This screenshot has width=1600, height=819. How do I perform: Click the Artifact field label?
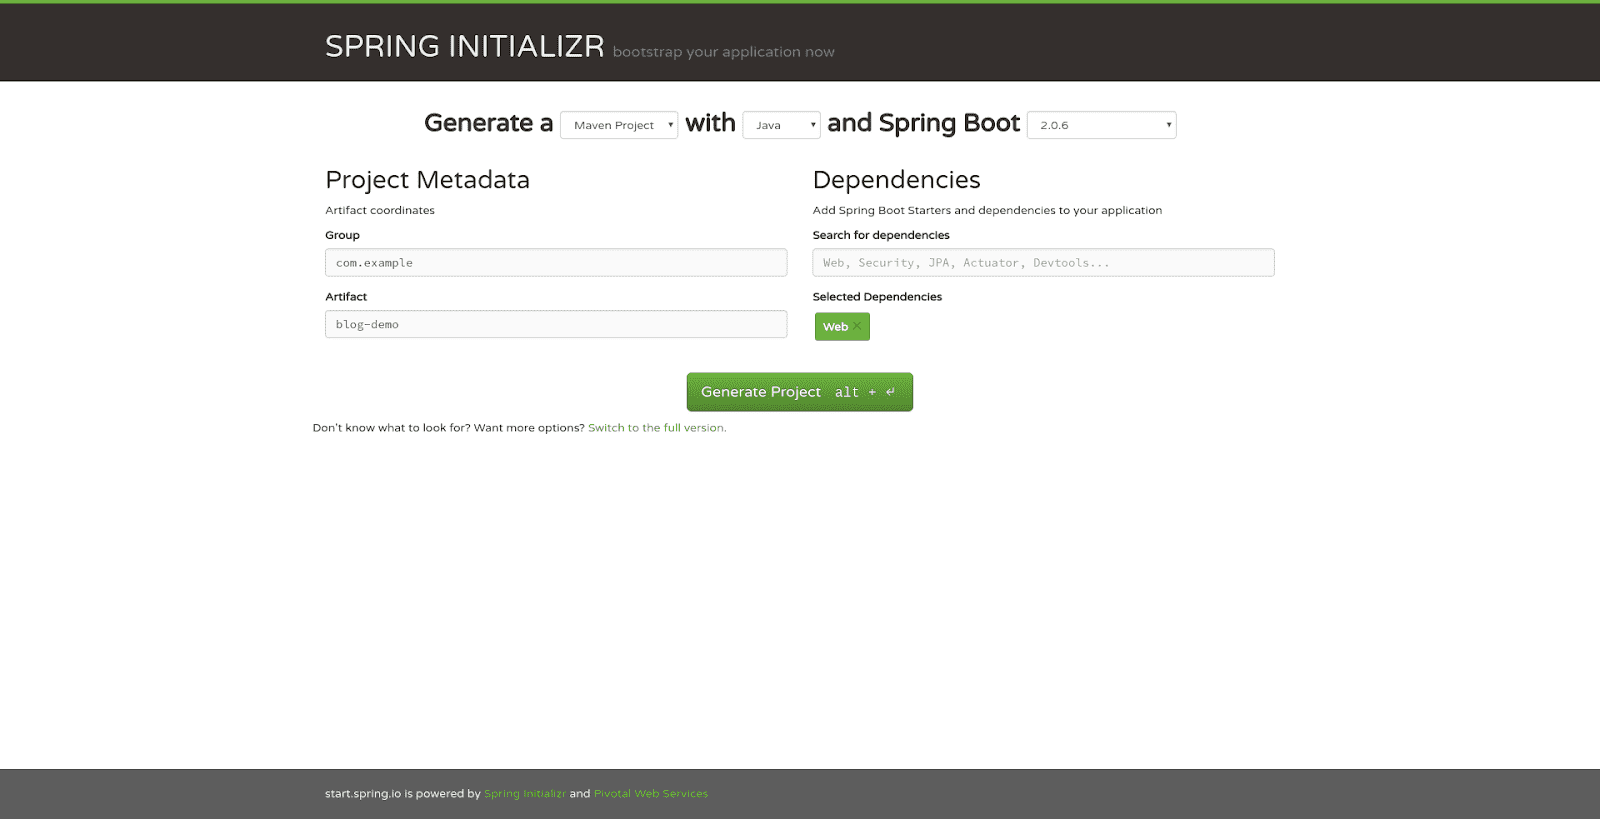(346, 297)
